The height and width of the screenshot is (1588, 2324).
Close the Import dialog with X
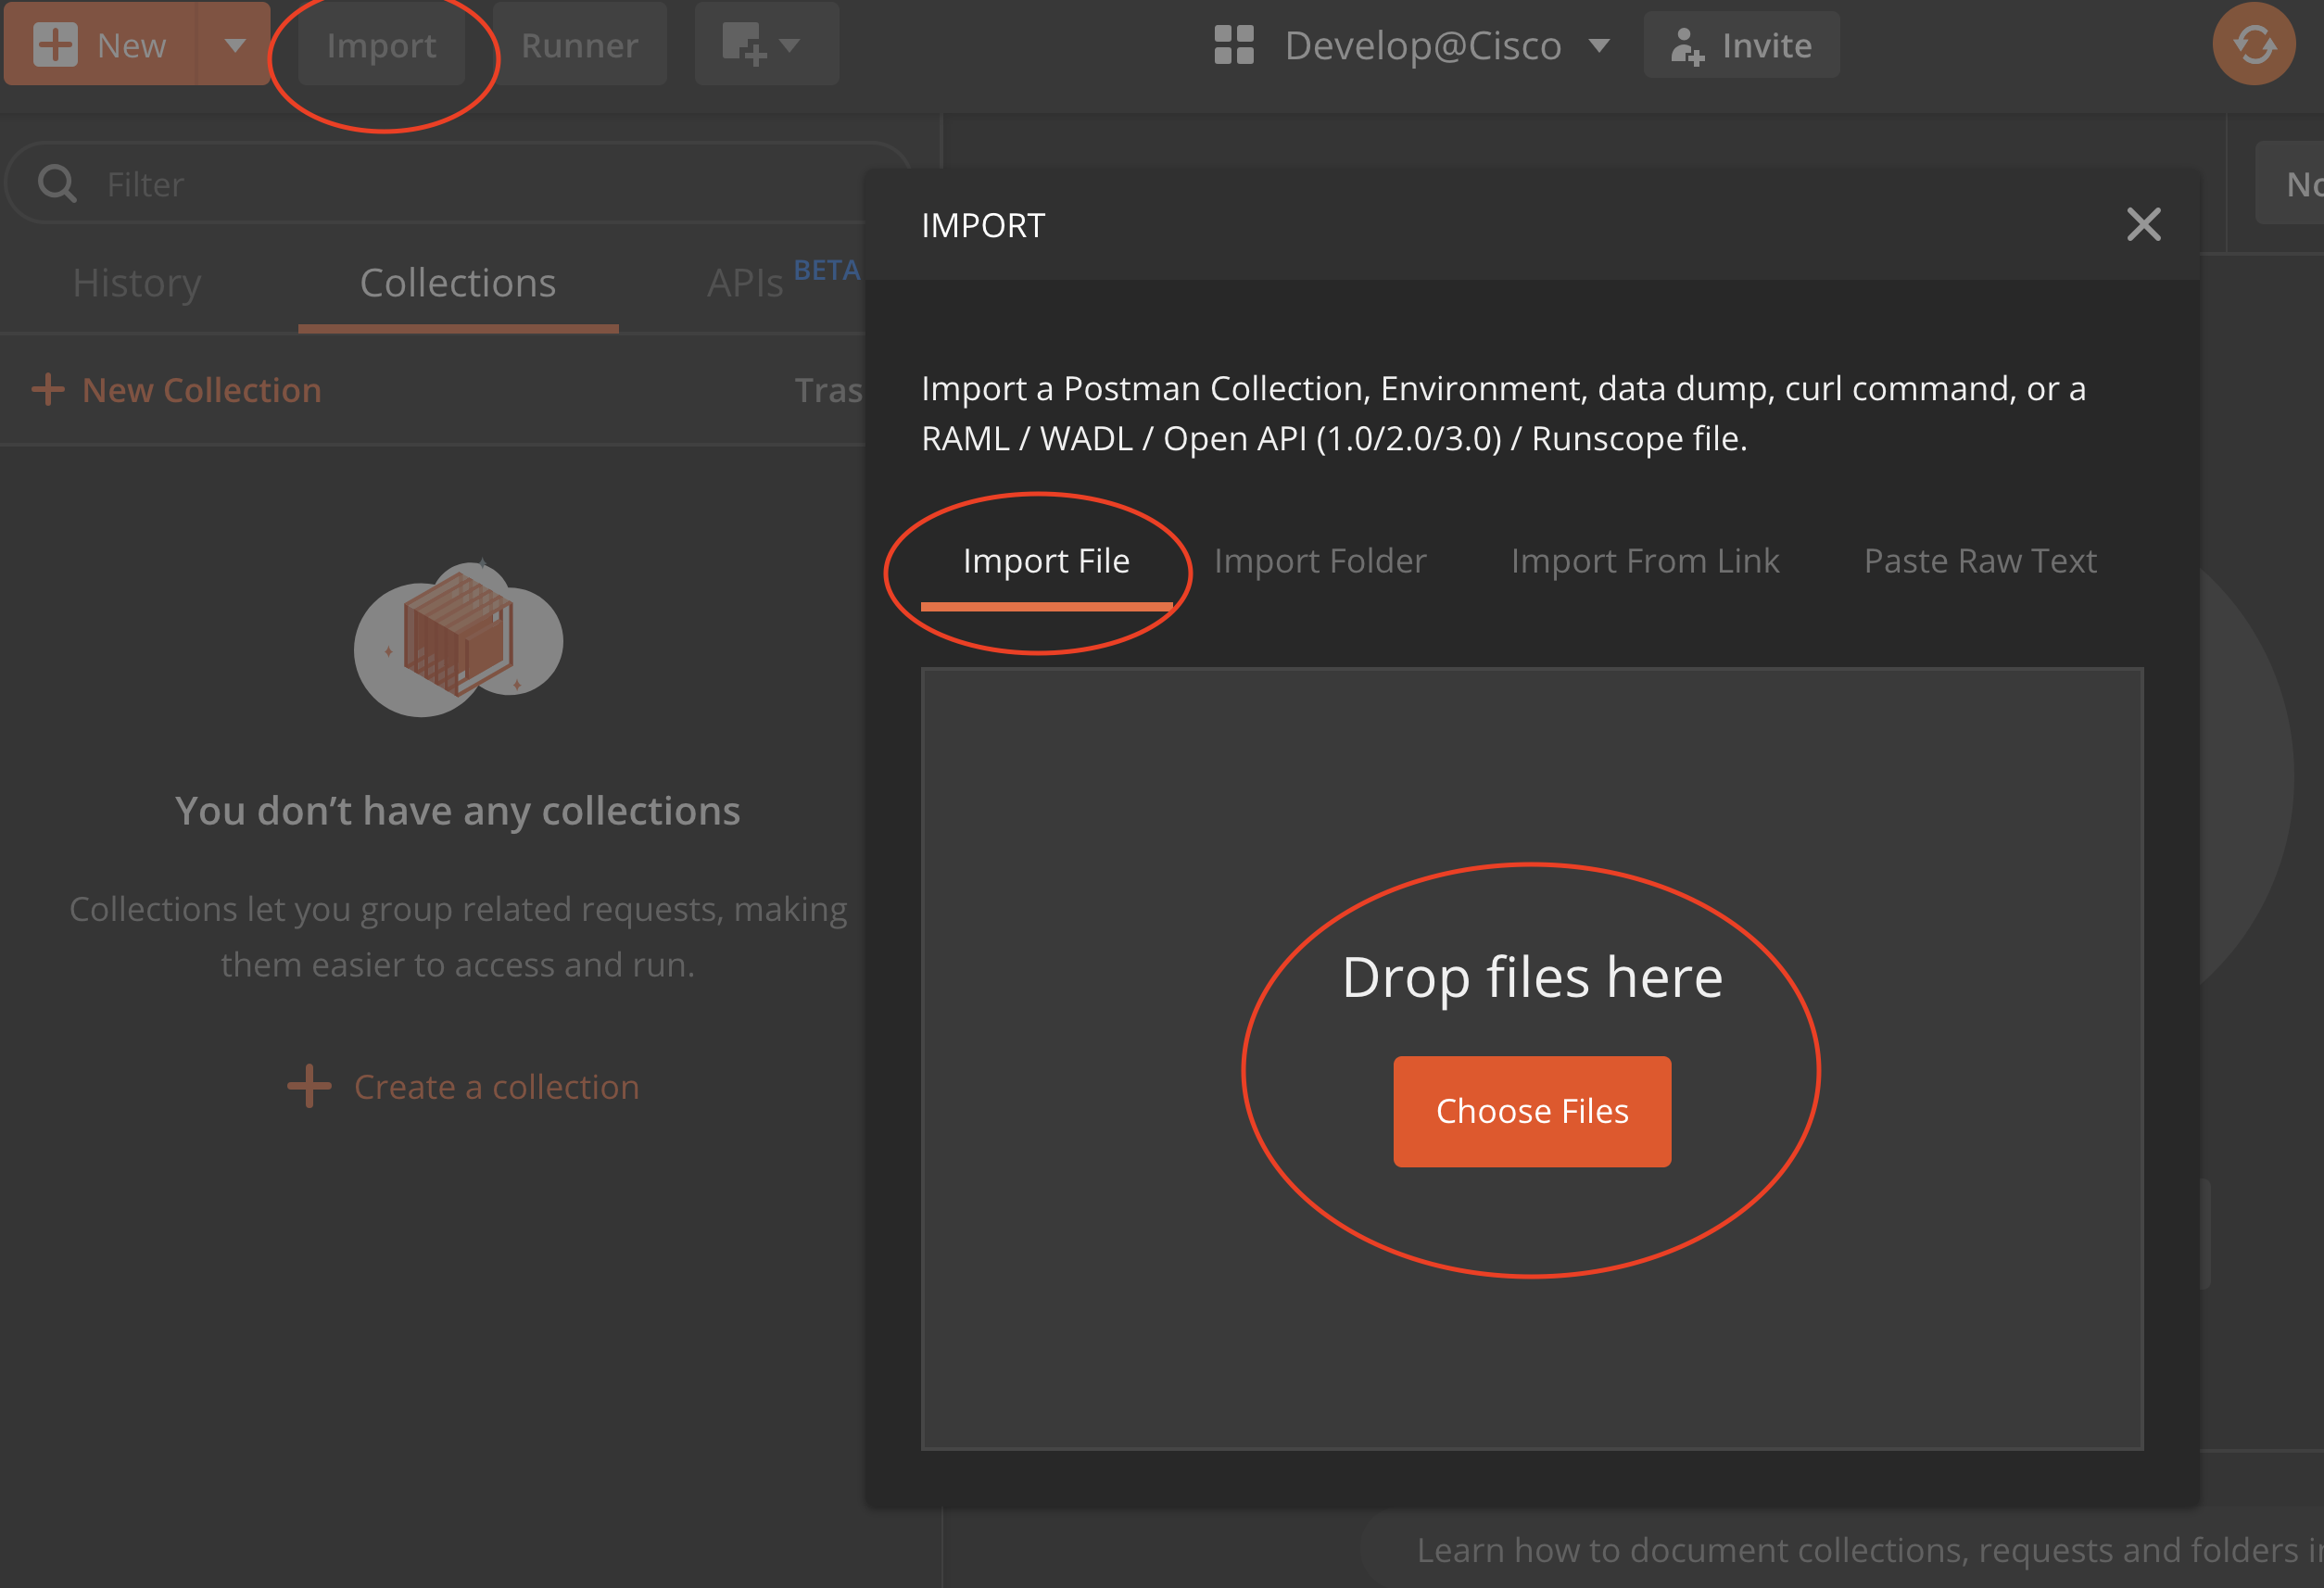coord(2143,224)
